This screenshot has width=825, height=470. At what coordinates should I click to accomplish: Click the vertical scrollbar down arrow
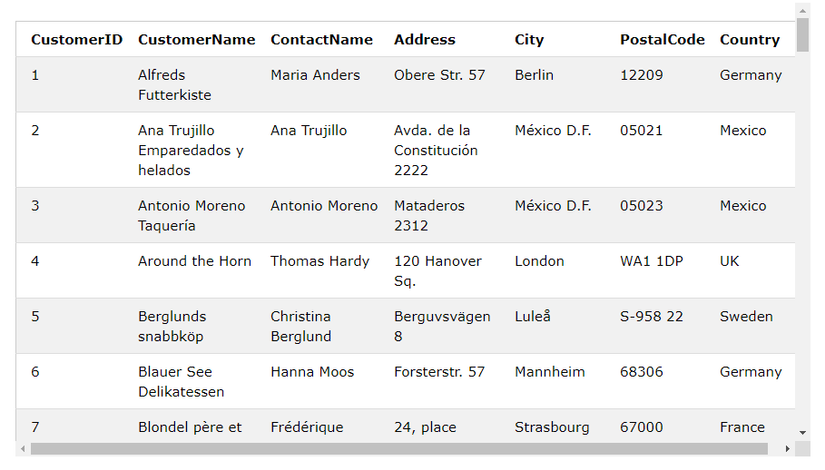(x=802, y=433)
